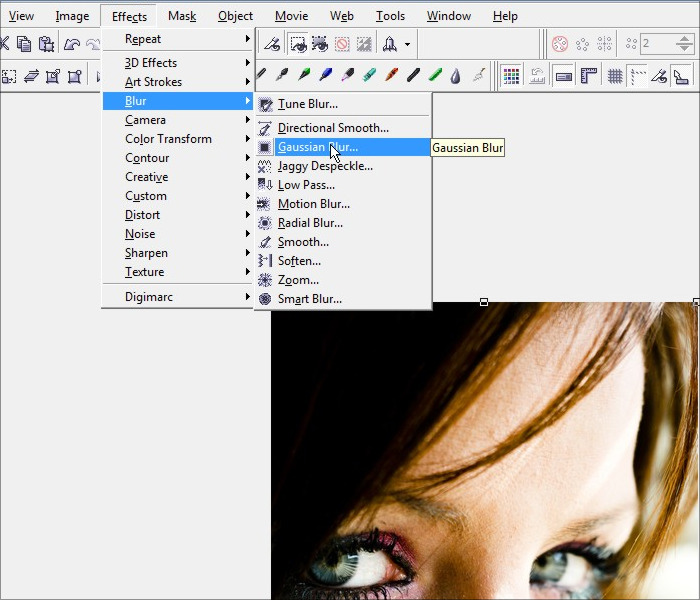Click the rocket launcher icon
The height and width of the screenshot is (600, 700).
click(389, 44)
